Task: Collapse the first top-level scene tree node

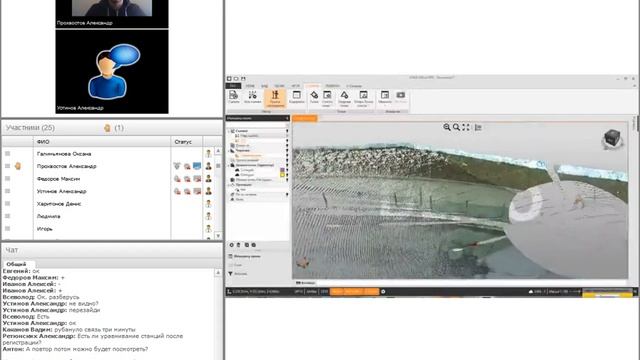Action: click(228, 131)
